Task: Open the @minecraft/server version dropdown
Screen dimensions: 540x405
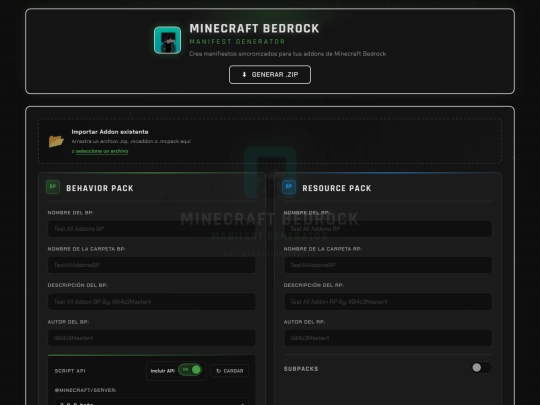Action: [152, 402]
